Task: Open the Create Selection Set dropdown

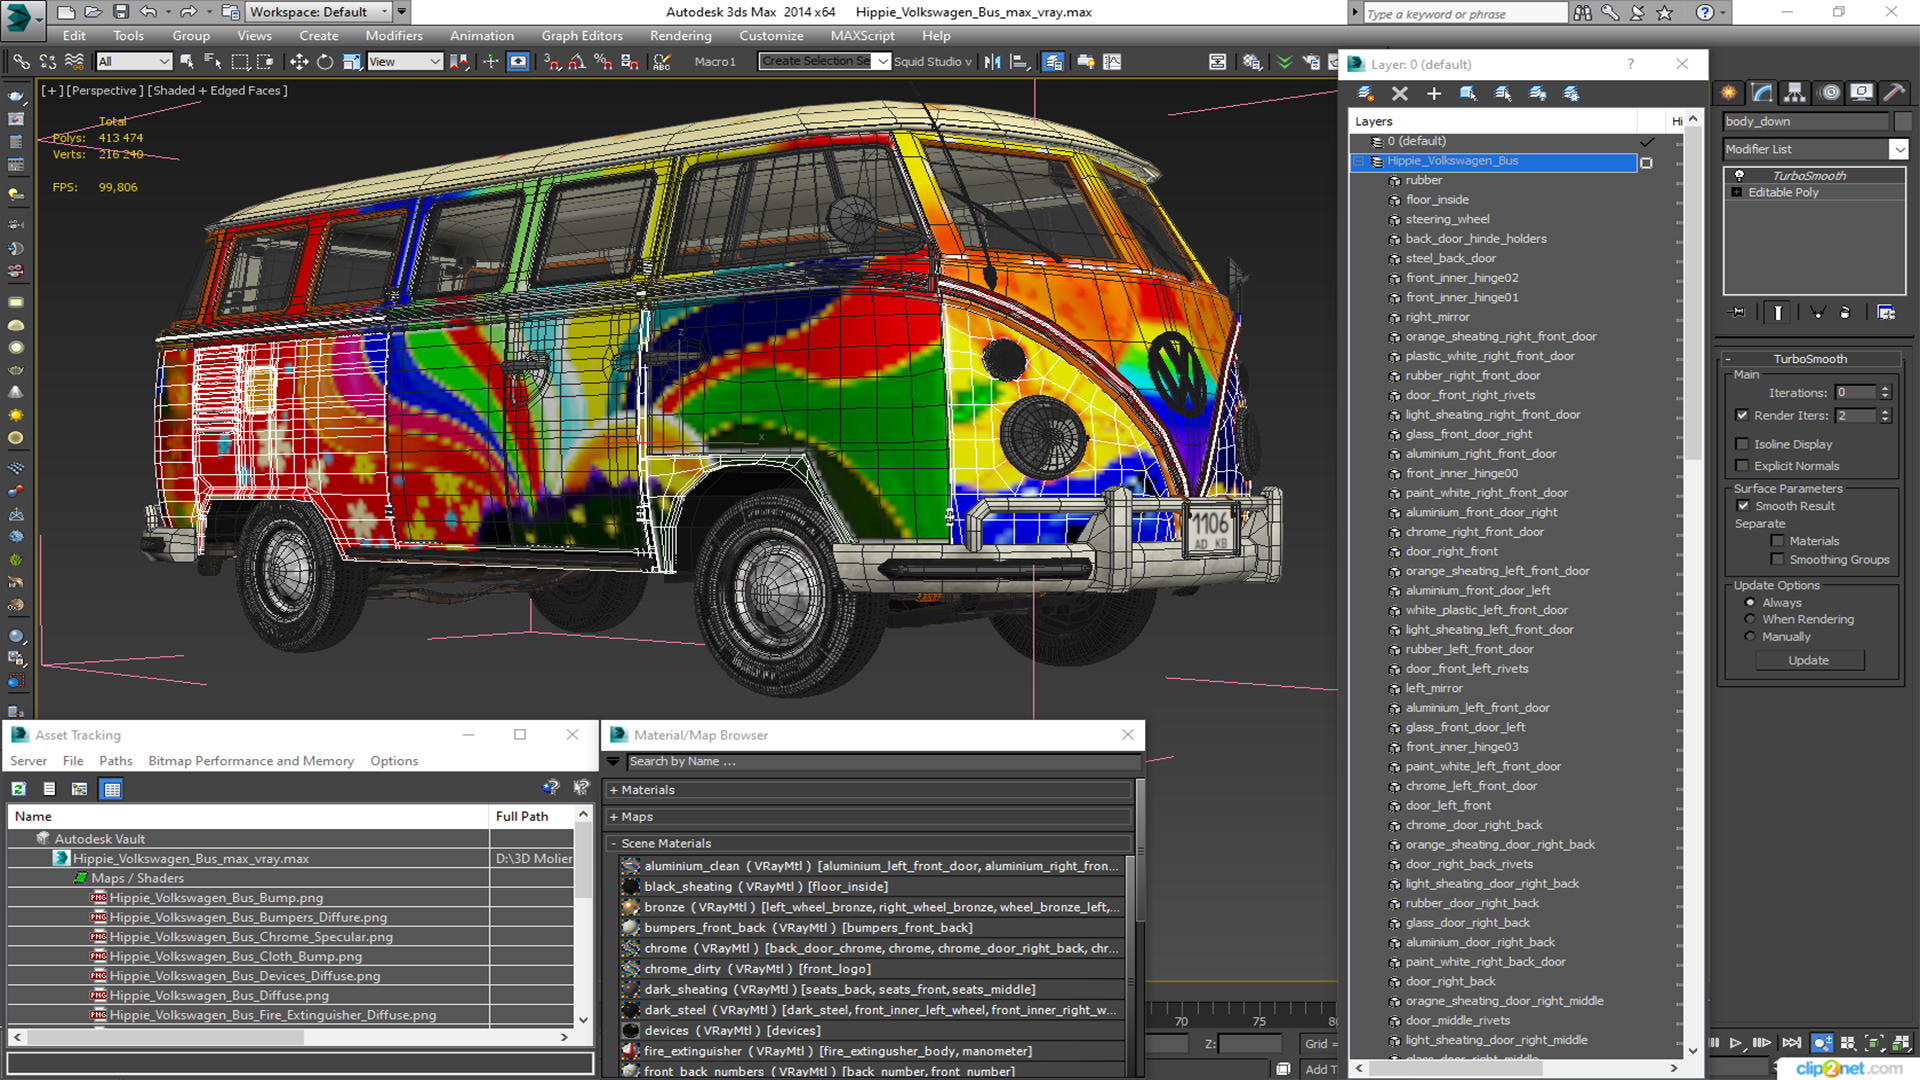Action: pos(883,62)
